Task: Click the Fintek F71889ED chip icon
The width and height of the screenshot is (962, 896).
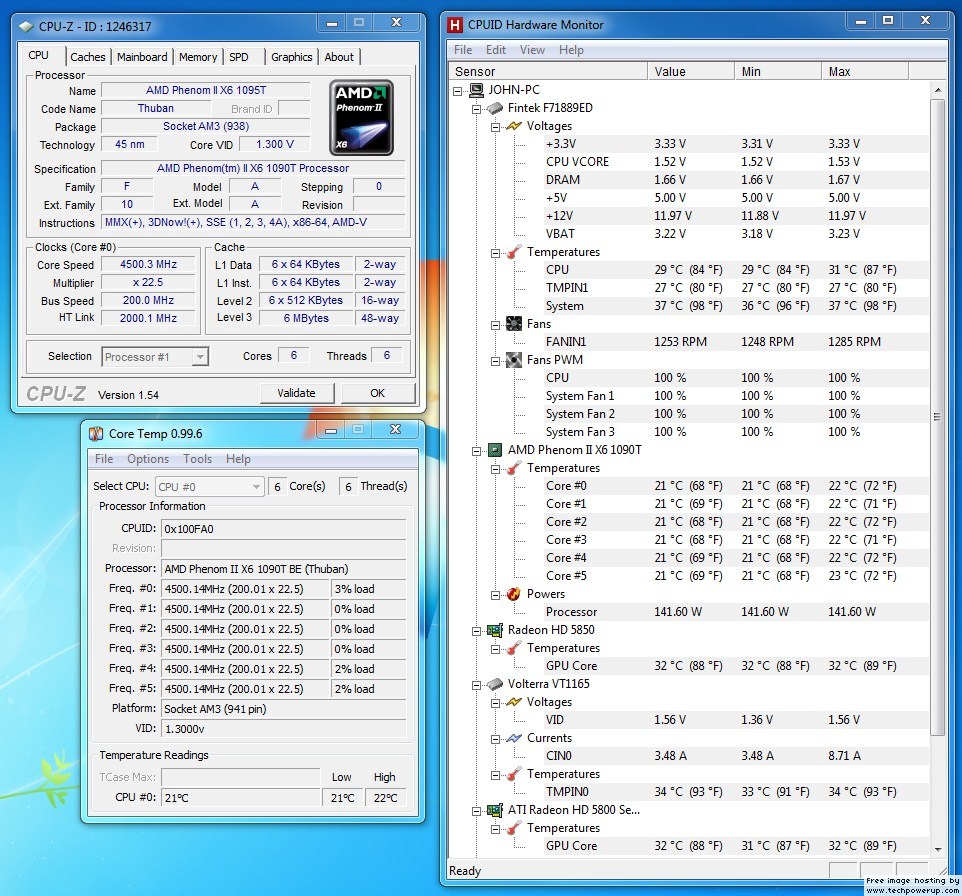Action: tap(495, 108)
